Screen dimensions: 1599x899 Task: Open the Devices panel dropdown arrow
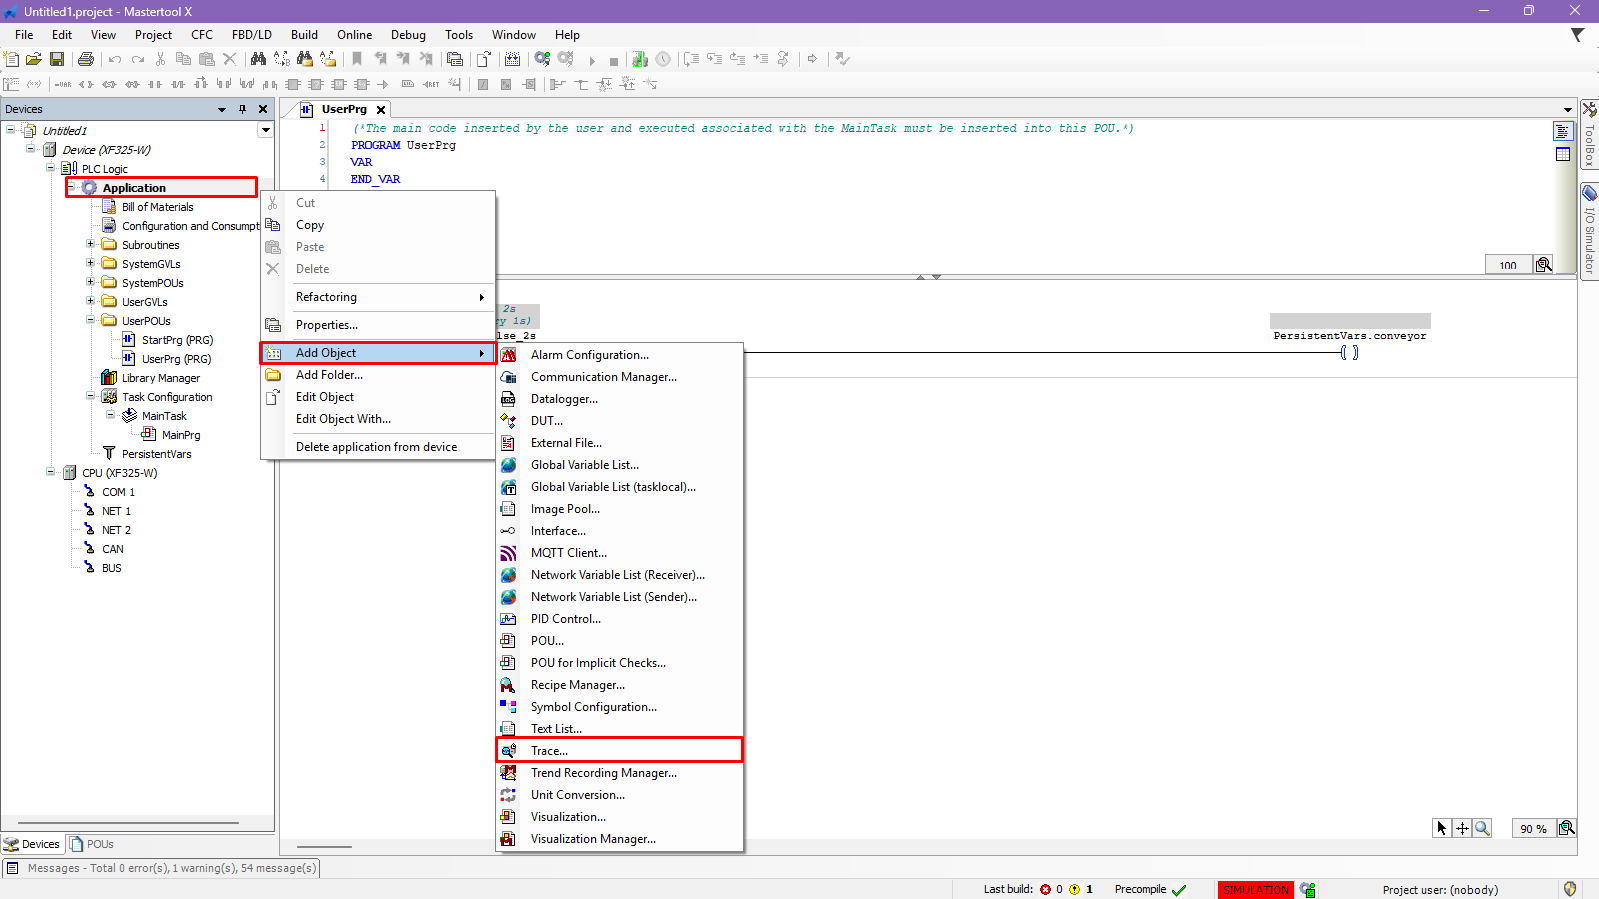tap(222, 109)
